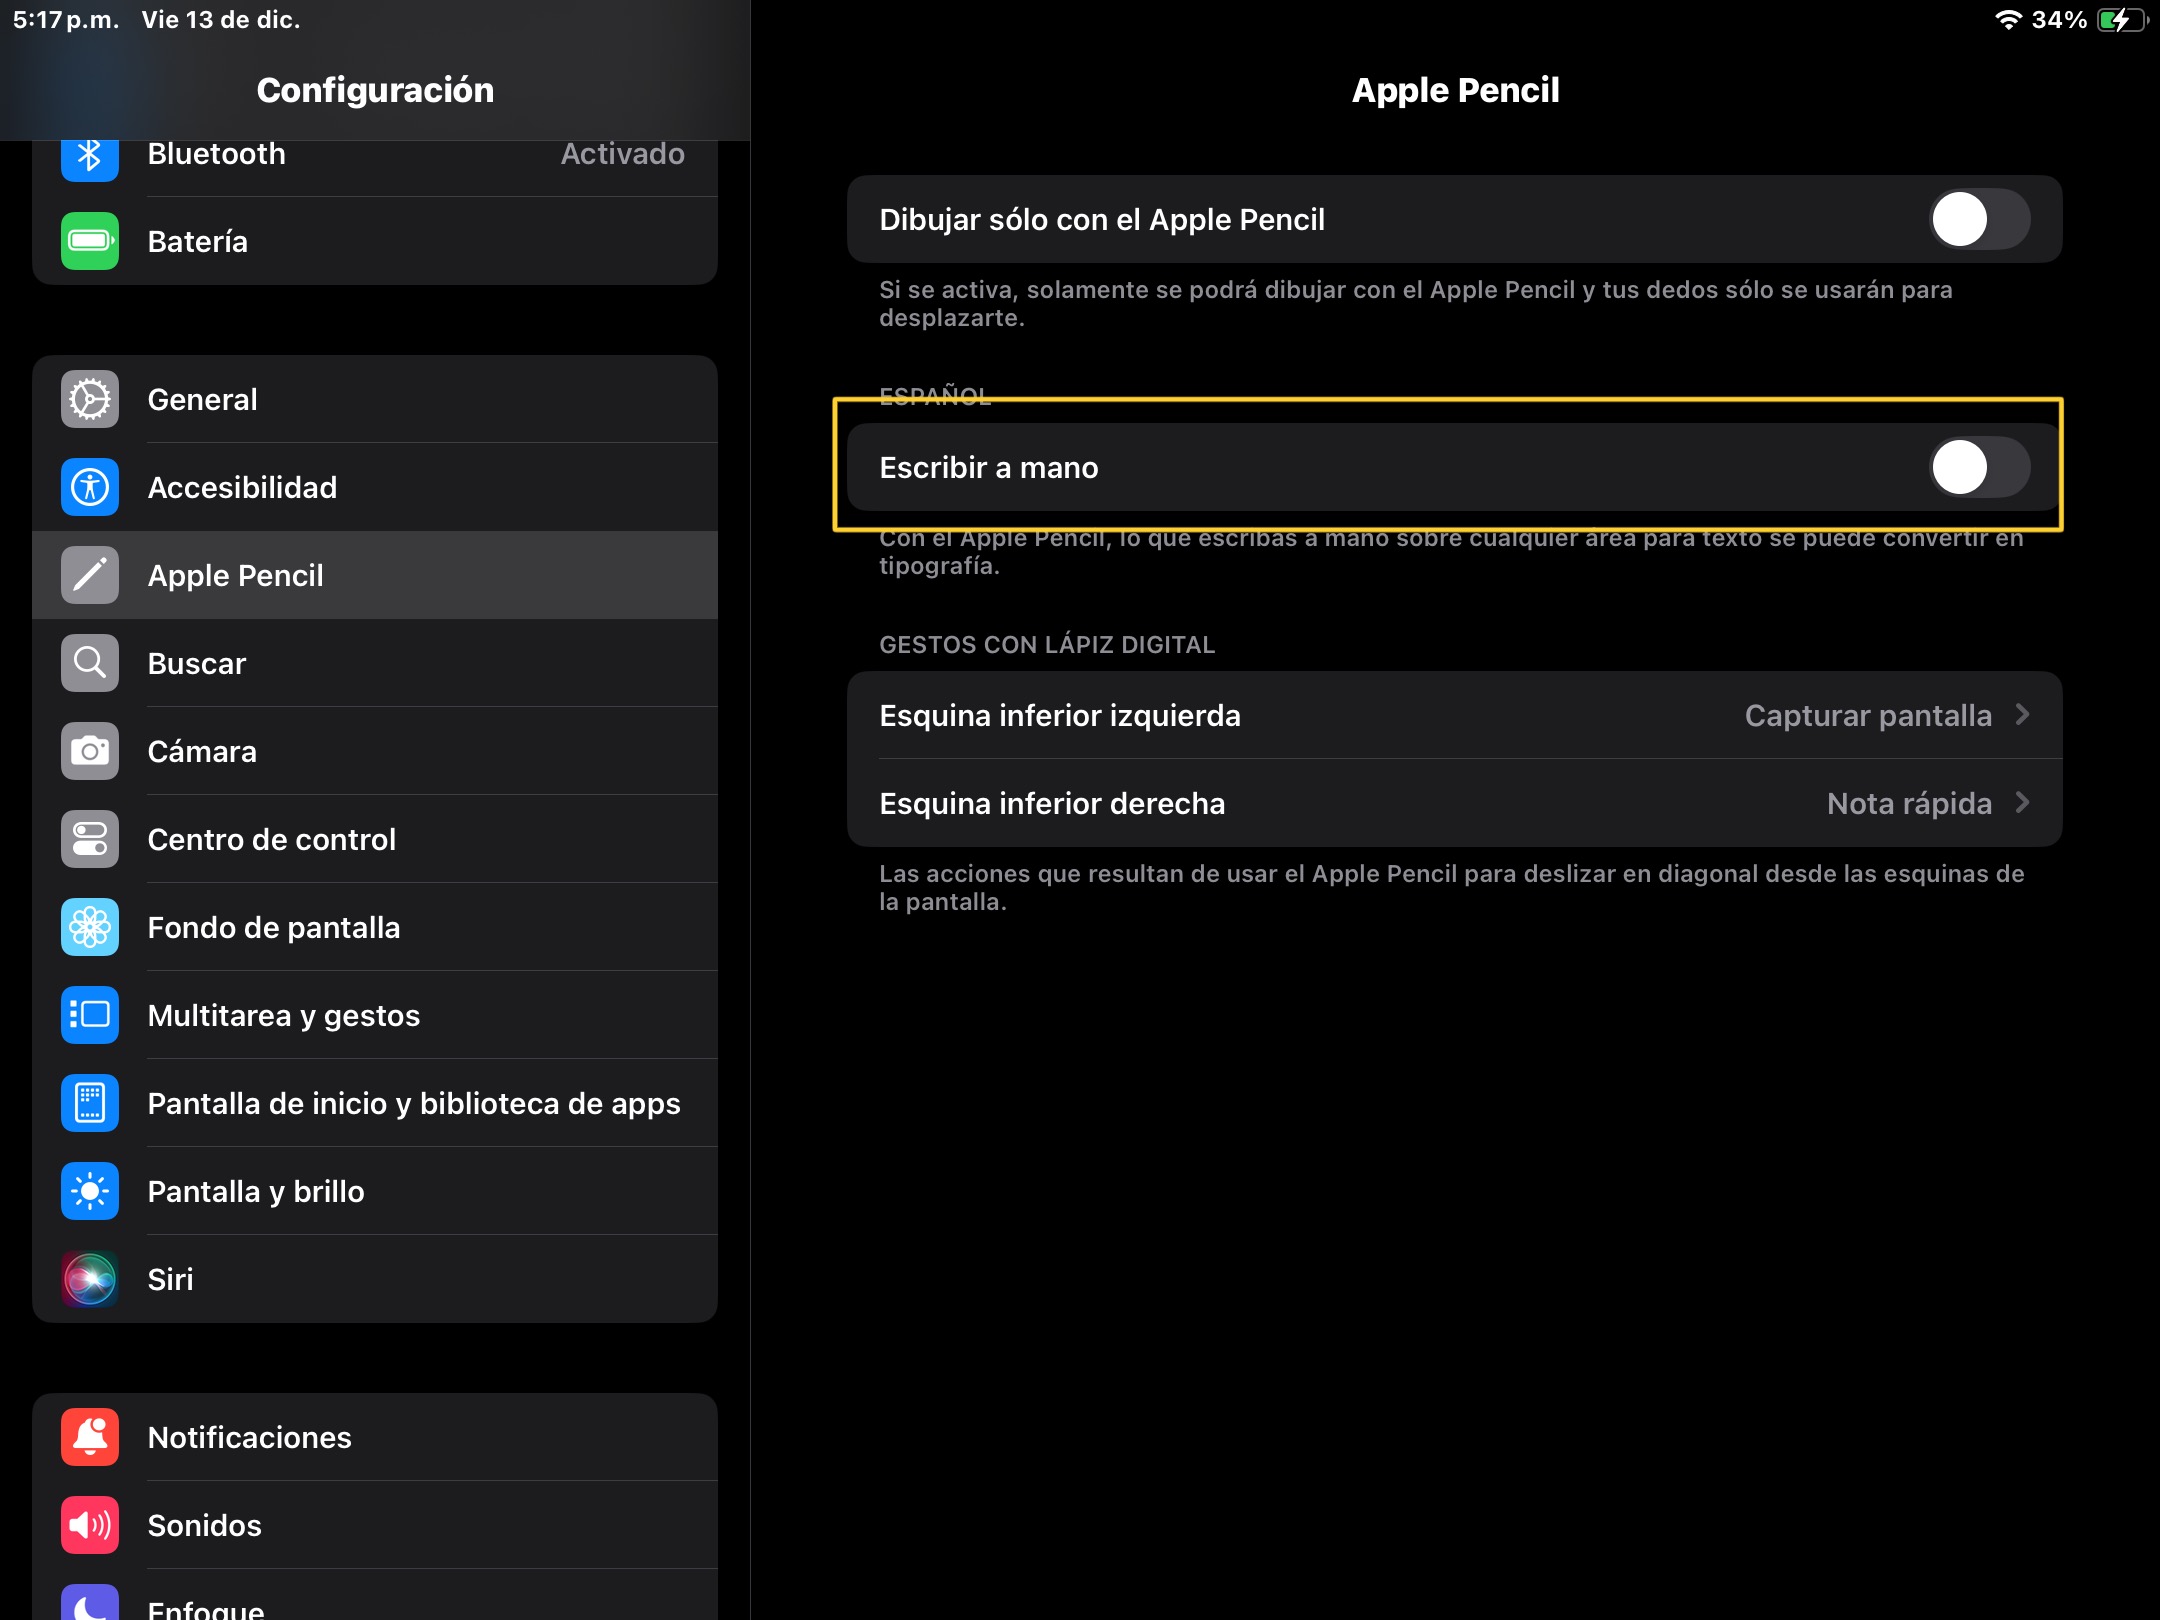This screenshot has height=1620, width=2160.
Task: Tap the Siri icon
Action: tap(90, 1279)
